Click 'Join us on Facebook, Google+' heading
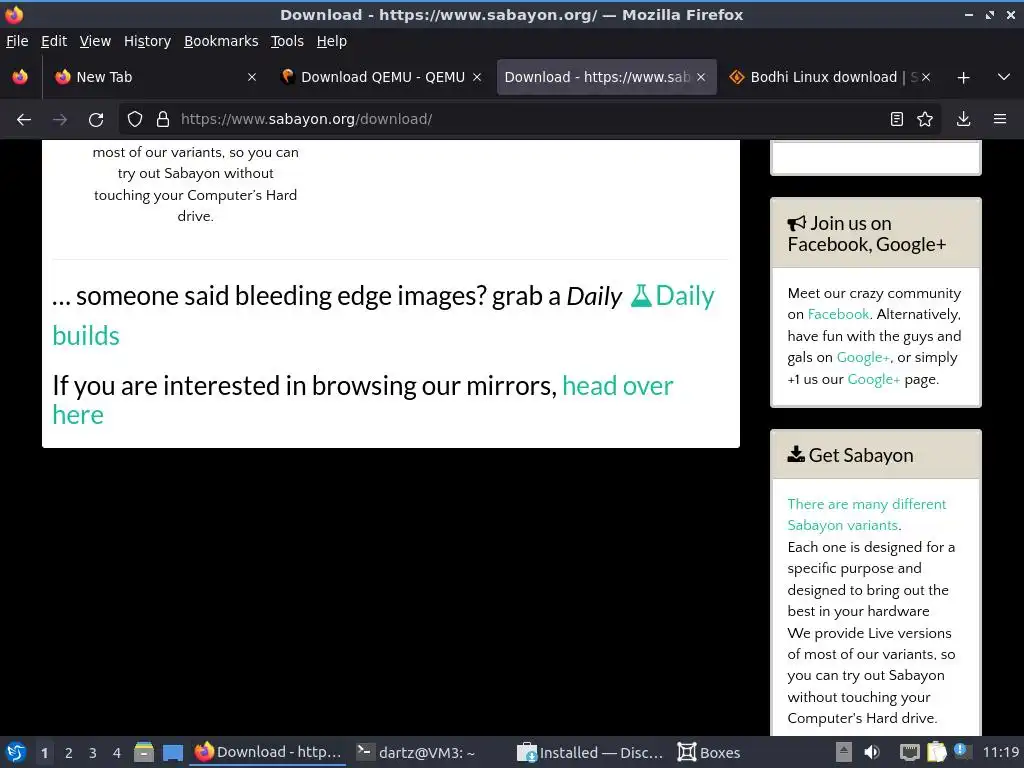The image size is (1024, 768). click(x=866, y=234)
